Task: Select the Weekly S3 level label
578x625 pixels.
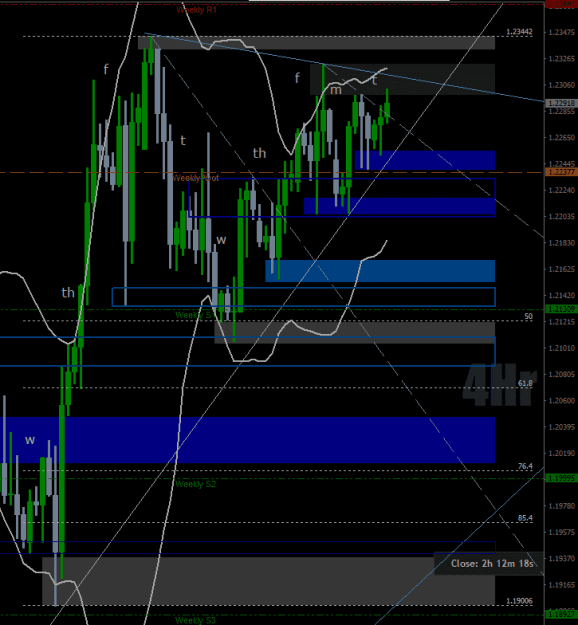Action: pyautogui.click(x=195, y=620)
